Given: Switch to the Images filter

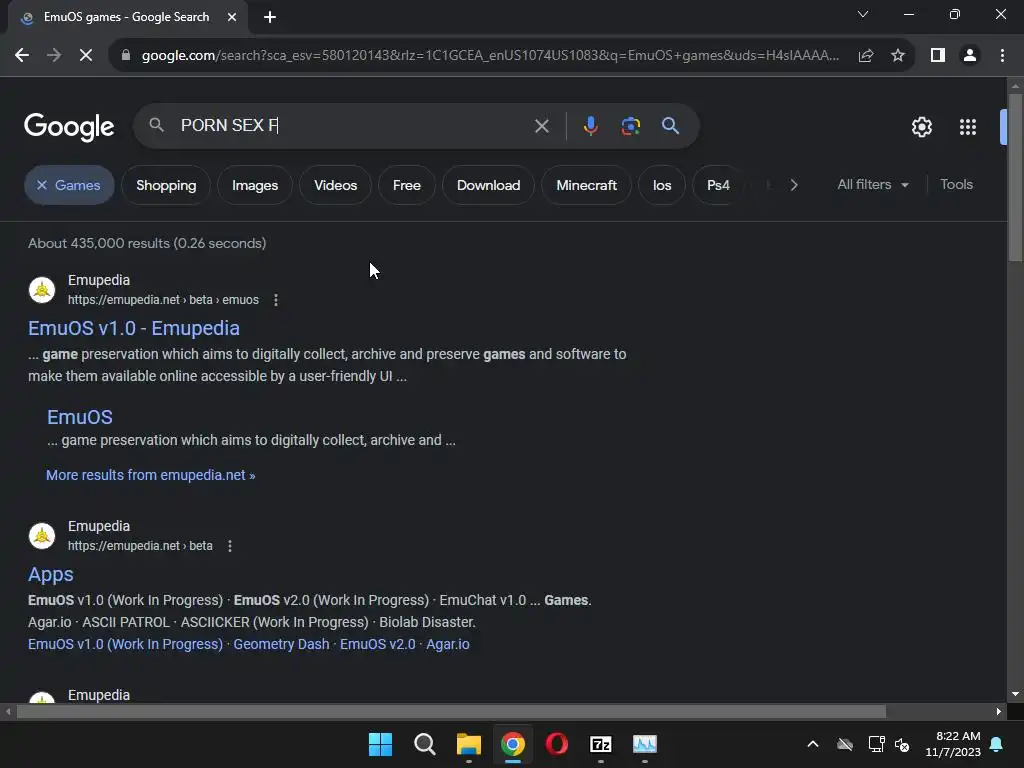Looking at the screenshot, I should pyautogui.click(x=255, y=185).
